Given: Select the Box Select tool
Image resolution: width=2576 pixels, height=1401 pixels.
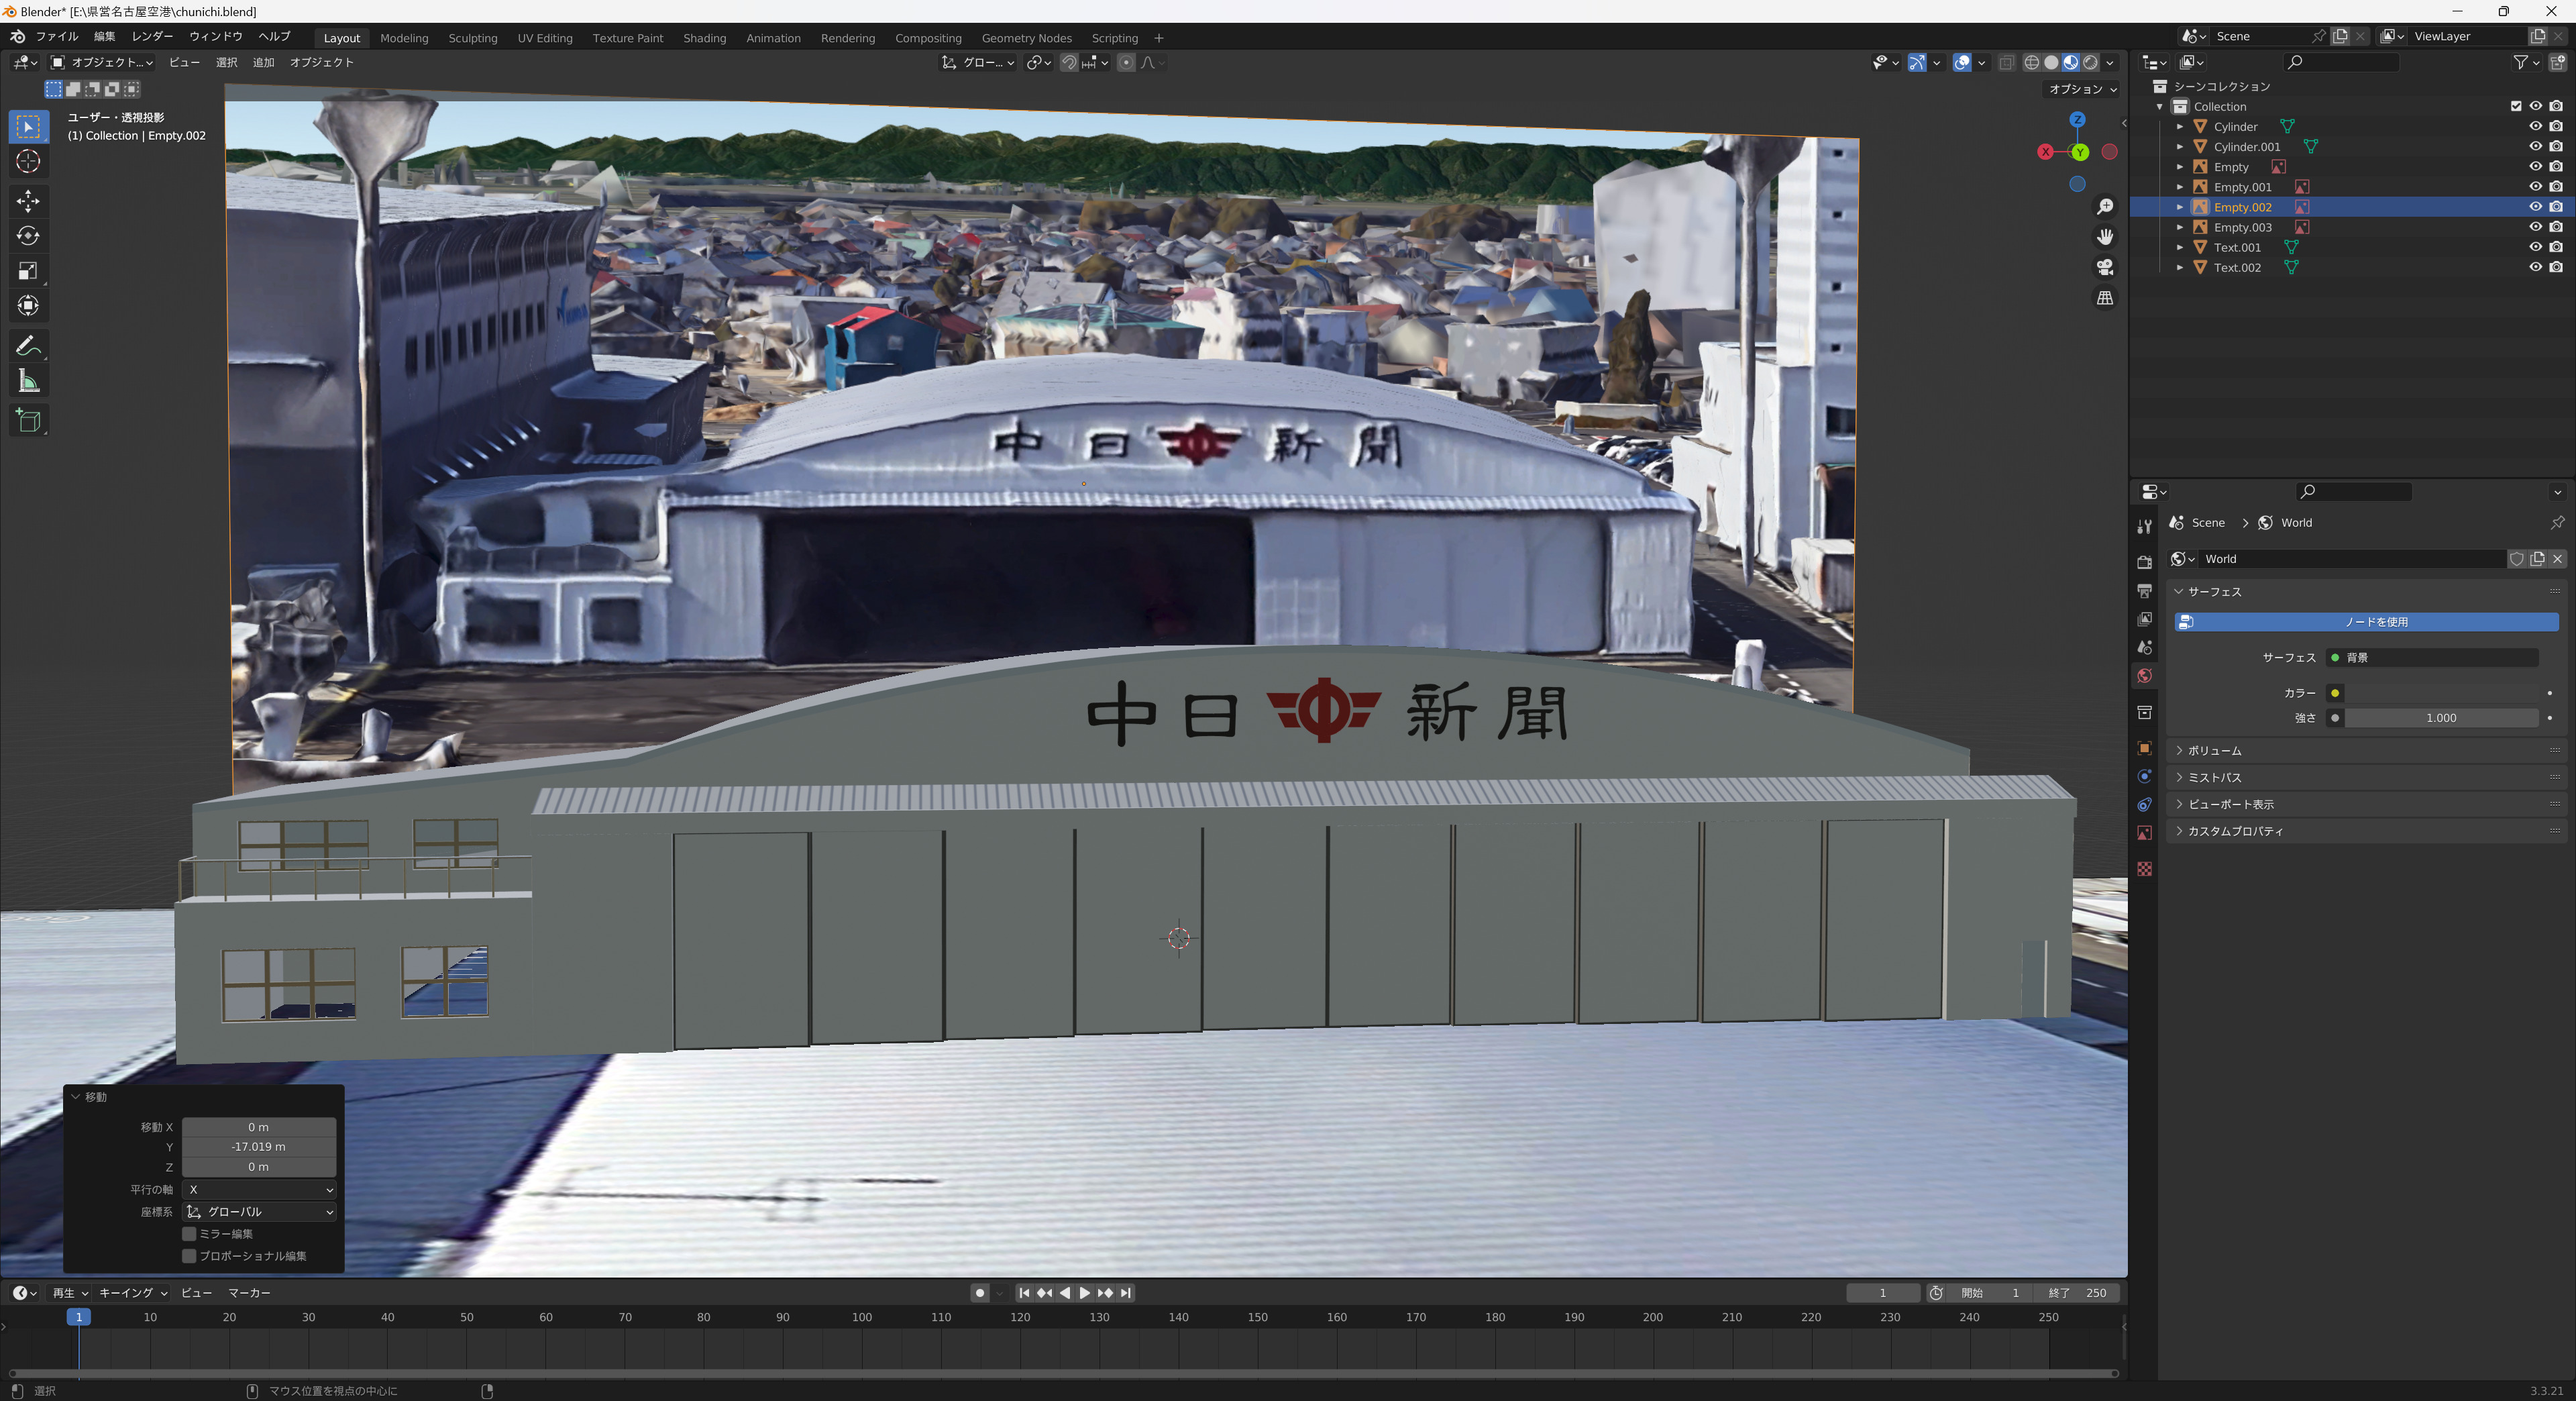Looking at the screenshot, I should 28,127.
